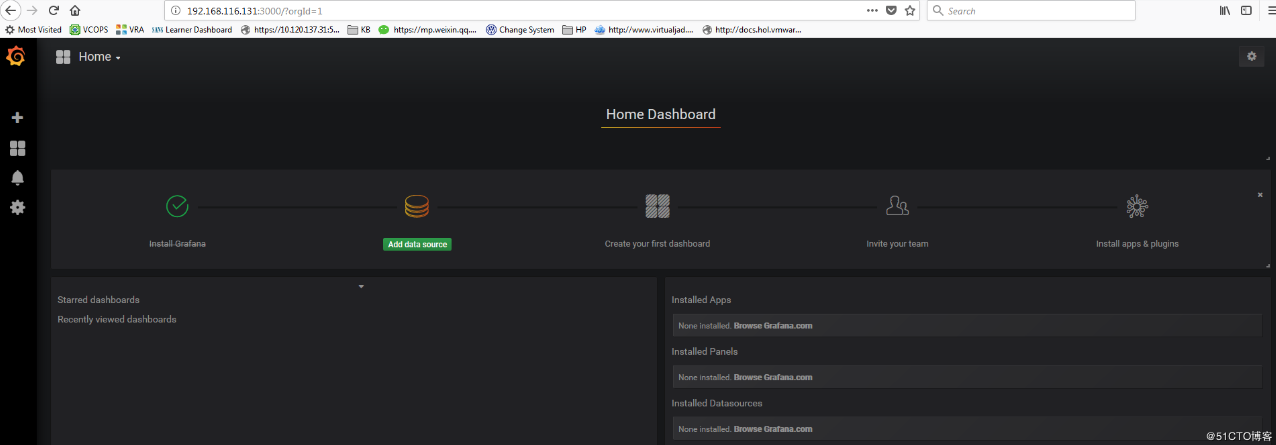Click the Invite your team label
Image resolution: width=1276 pixels, height=445 pixels.
[897, 244]
